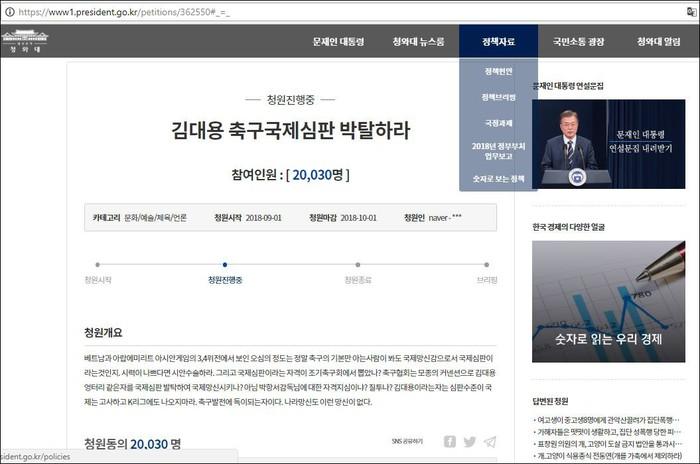Viewport: 700px width, 464px height.
Task: Open the 청와대 뉴스룸 menu
Action: (416, 42)
